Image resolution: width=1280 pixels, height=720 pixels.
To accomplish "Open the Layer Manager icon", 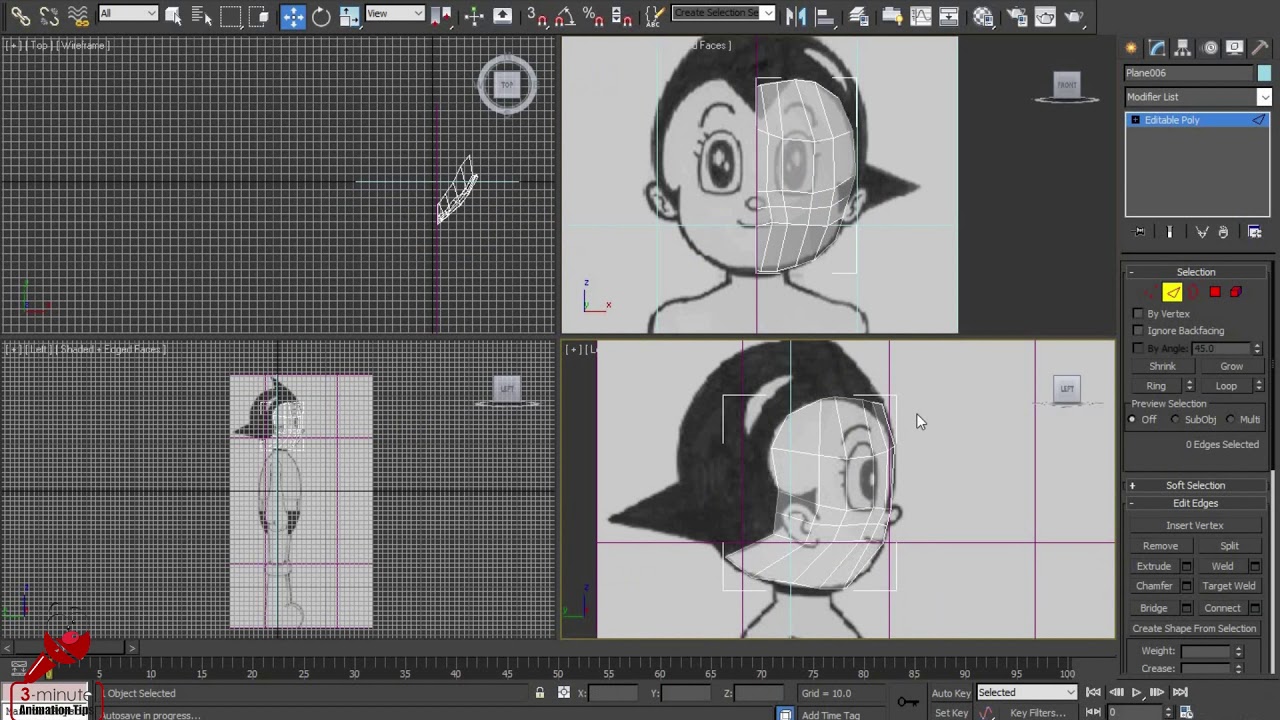I will pos(858,16).
